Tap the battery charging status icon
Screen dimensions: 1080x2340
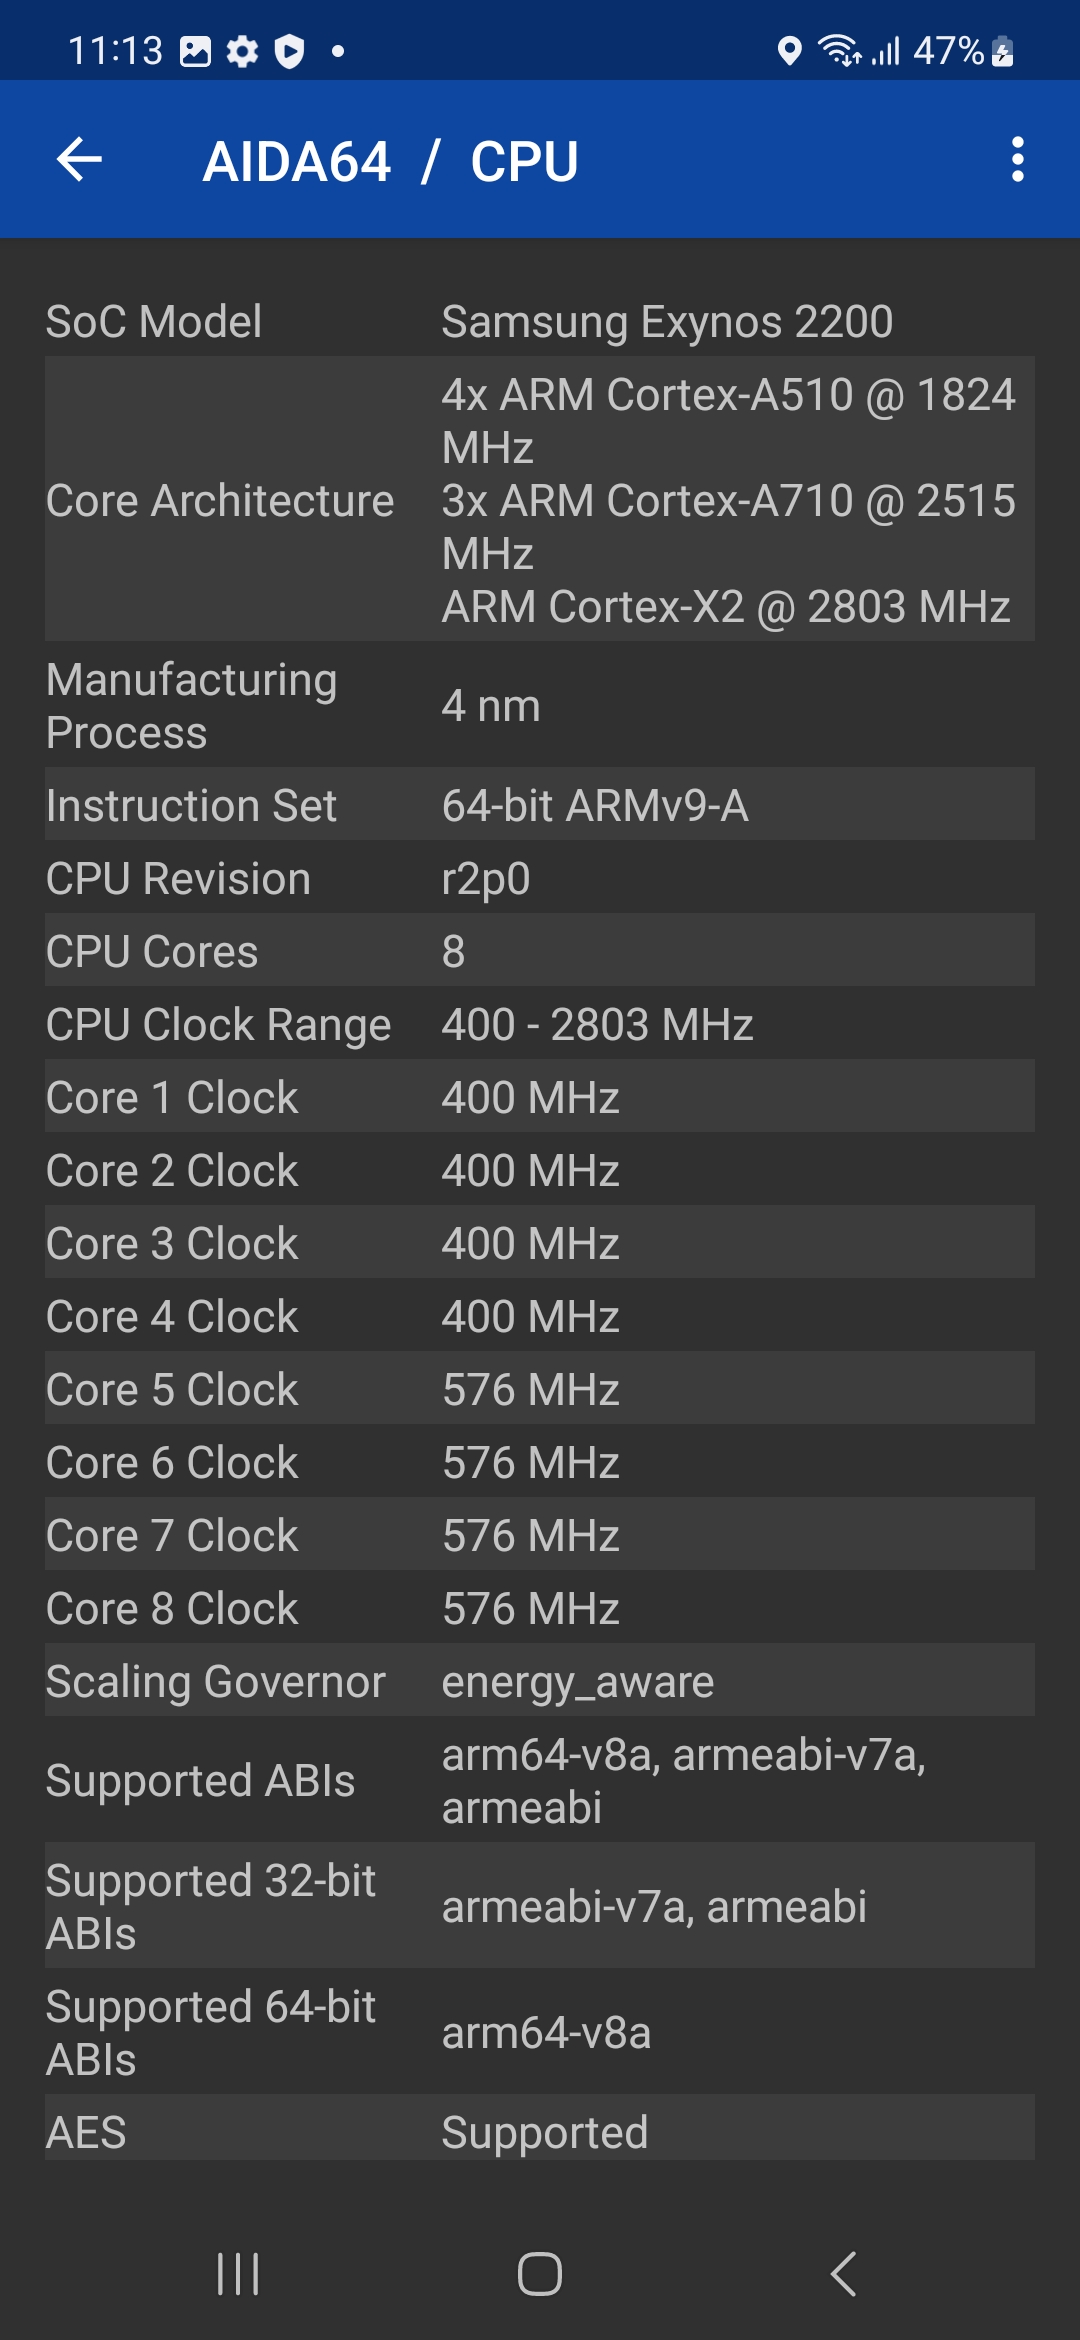tap(1003, 51)
